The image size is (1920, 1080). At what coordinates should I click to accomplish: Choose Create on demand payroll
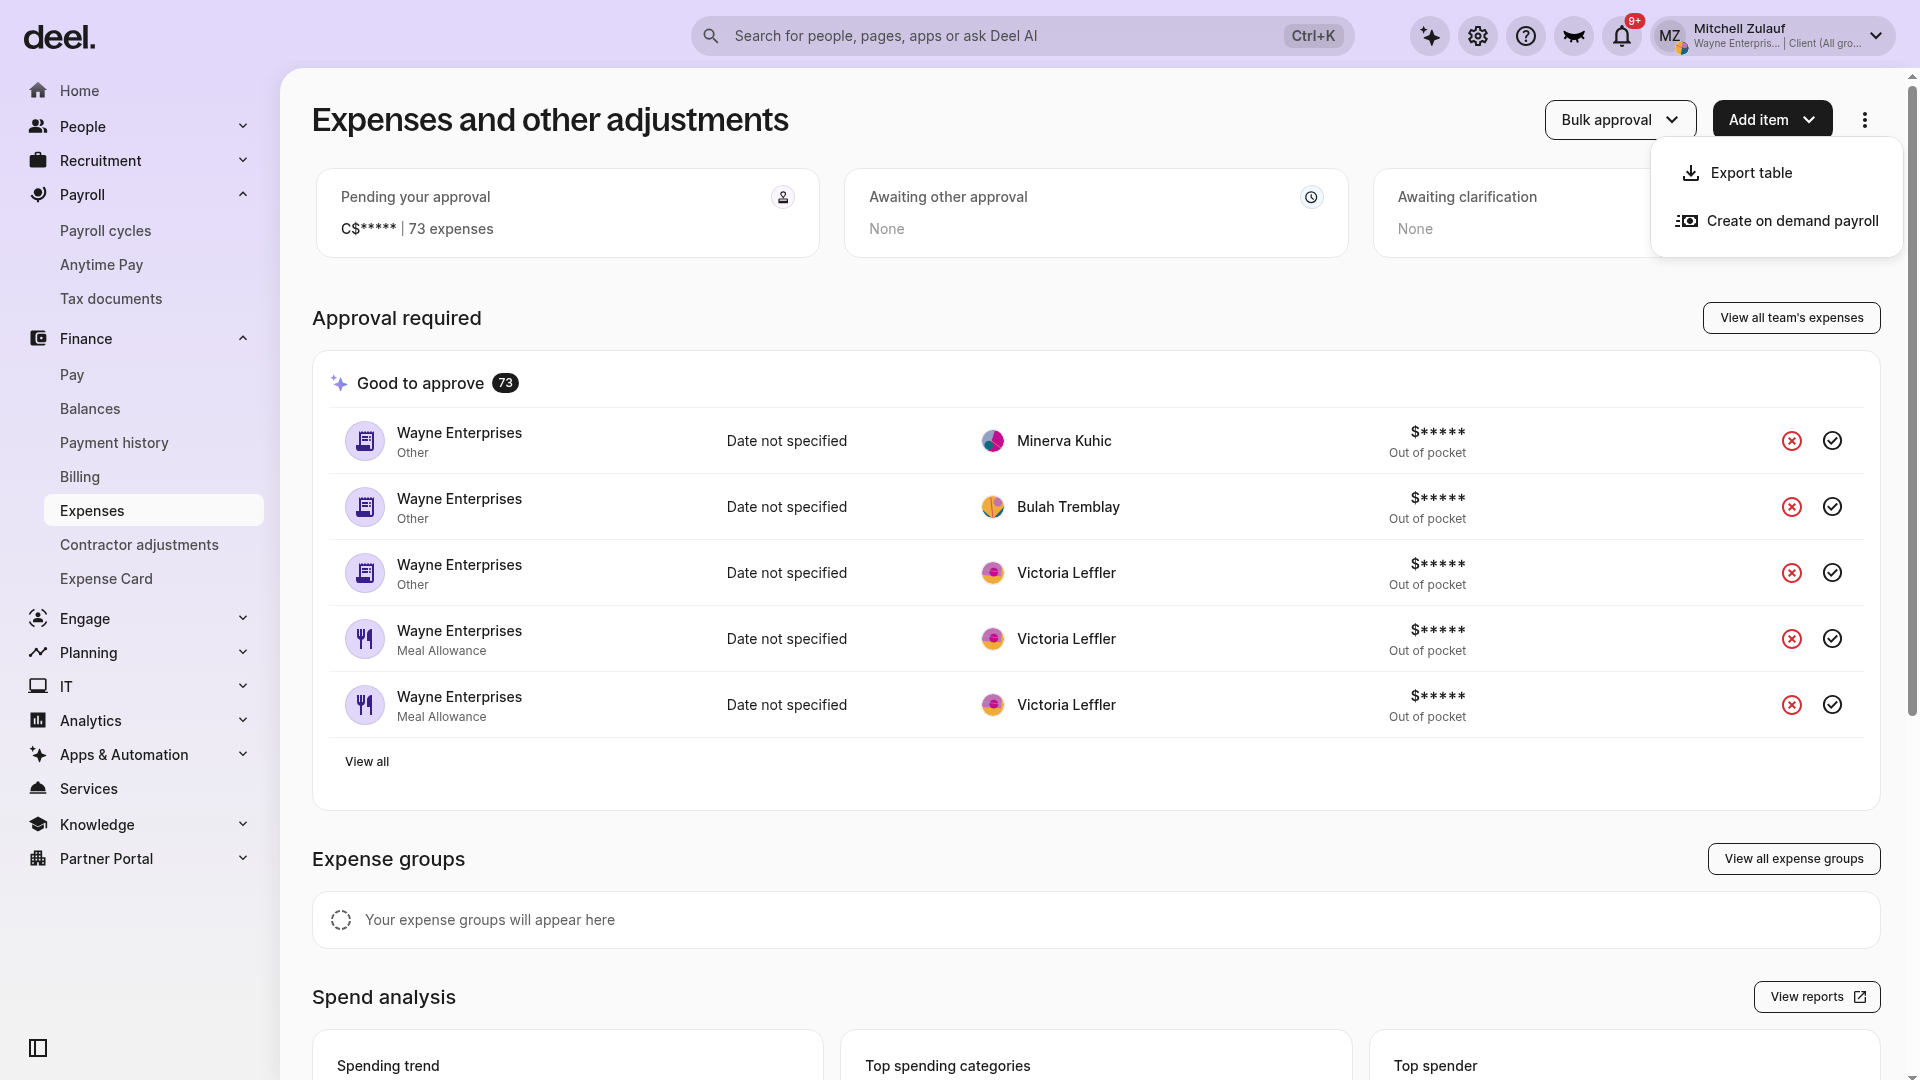[x=1776, y=221]
